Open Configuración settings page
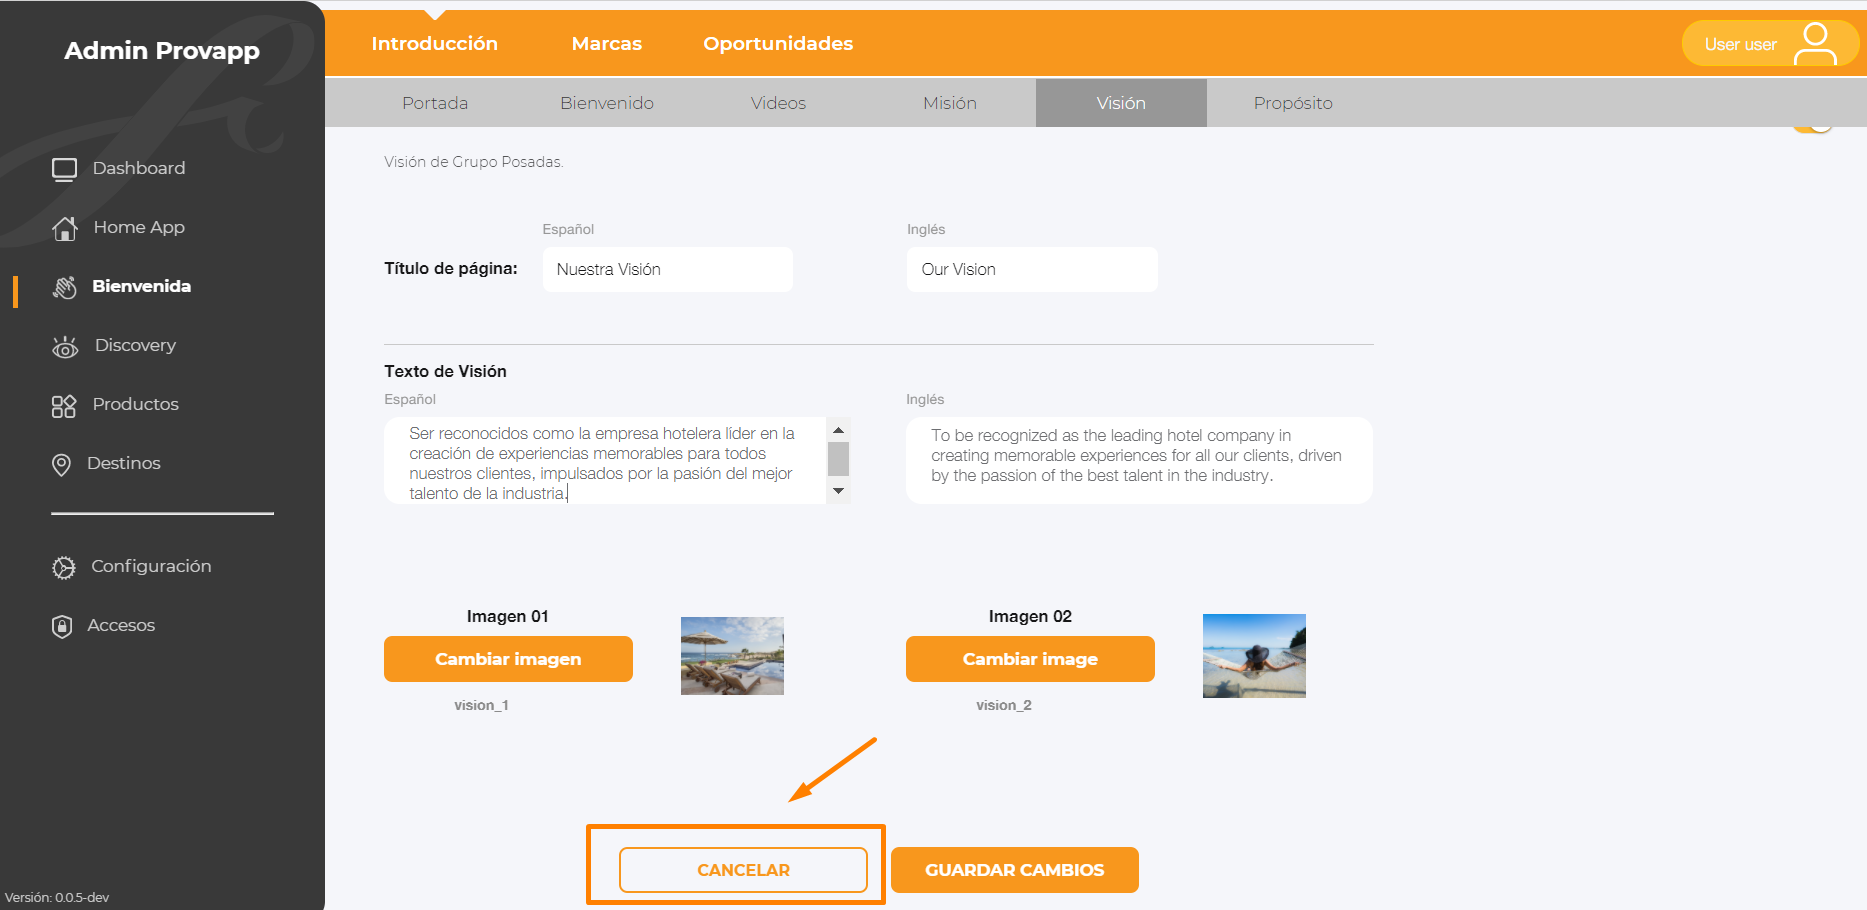The height and width of the screenshot is (910, 1867). (151, 566)
